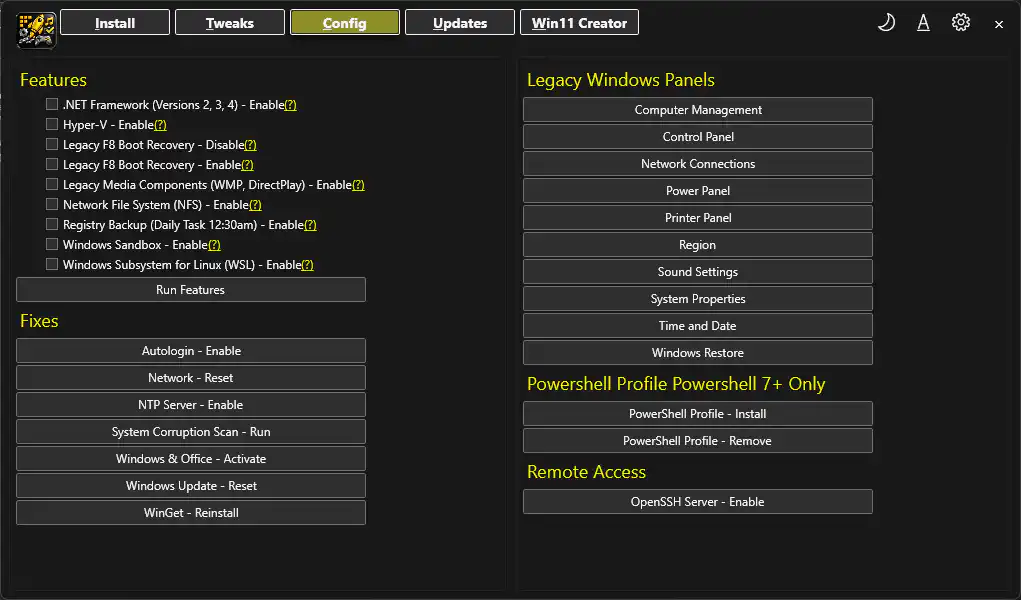This screenshot has width=1021, height=600.
Task: Check the Windows Sandbox option
Action: tap(52, 244)
